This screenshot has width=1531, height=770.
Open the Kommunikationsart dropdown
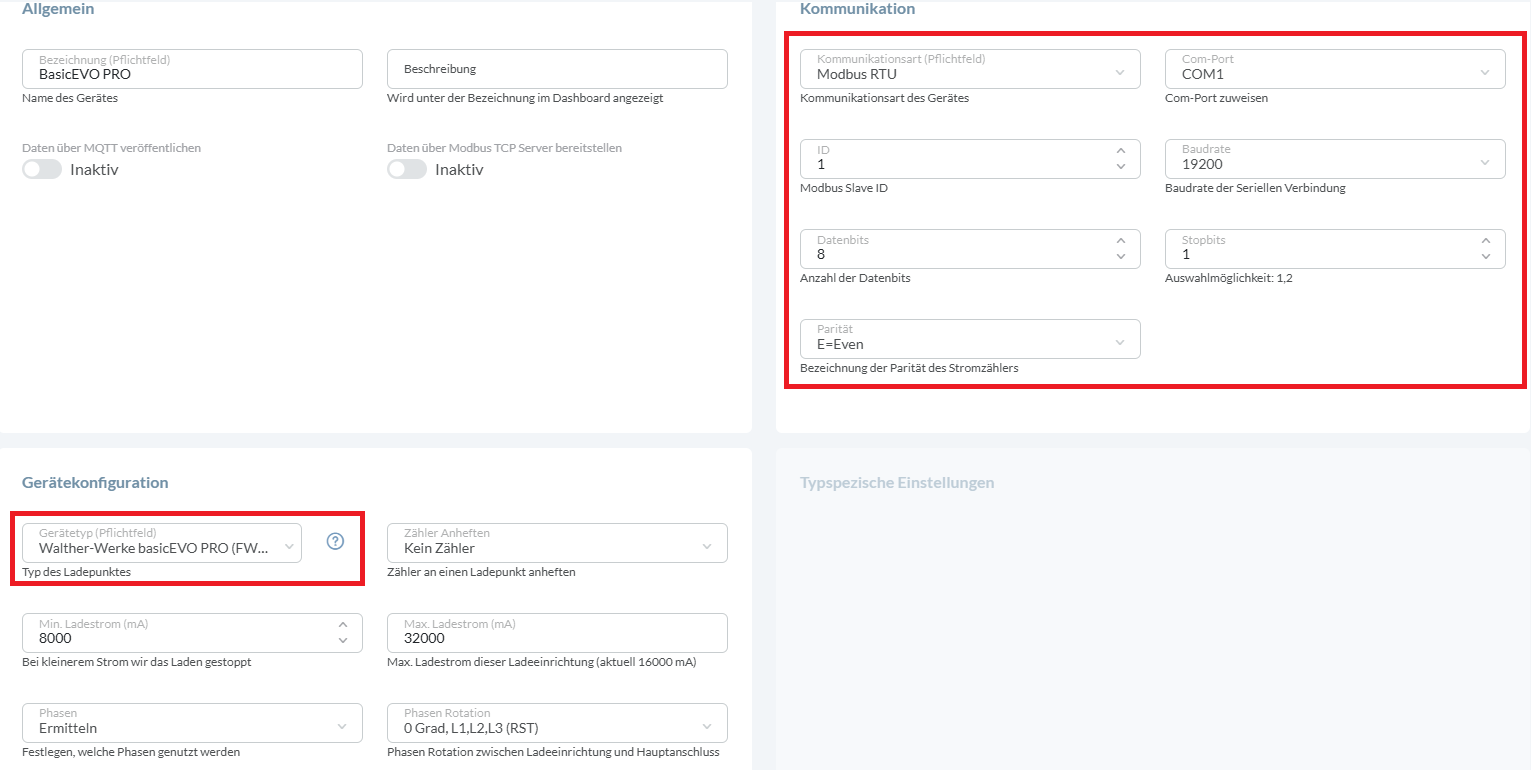(x=970, y=69)
